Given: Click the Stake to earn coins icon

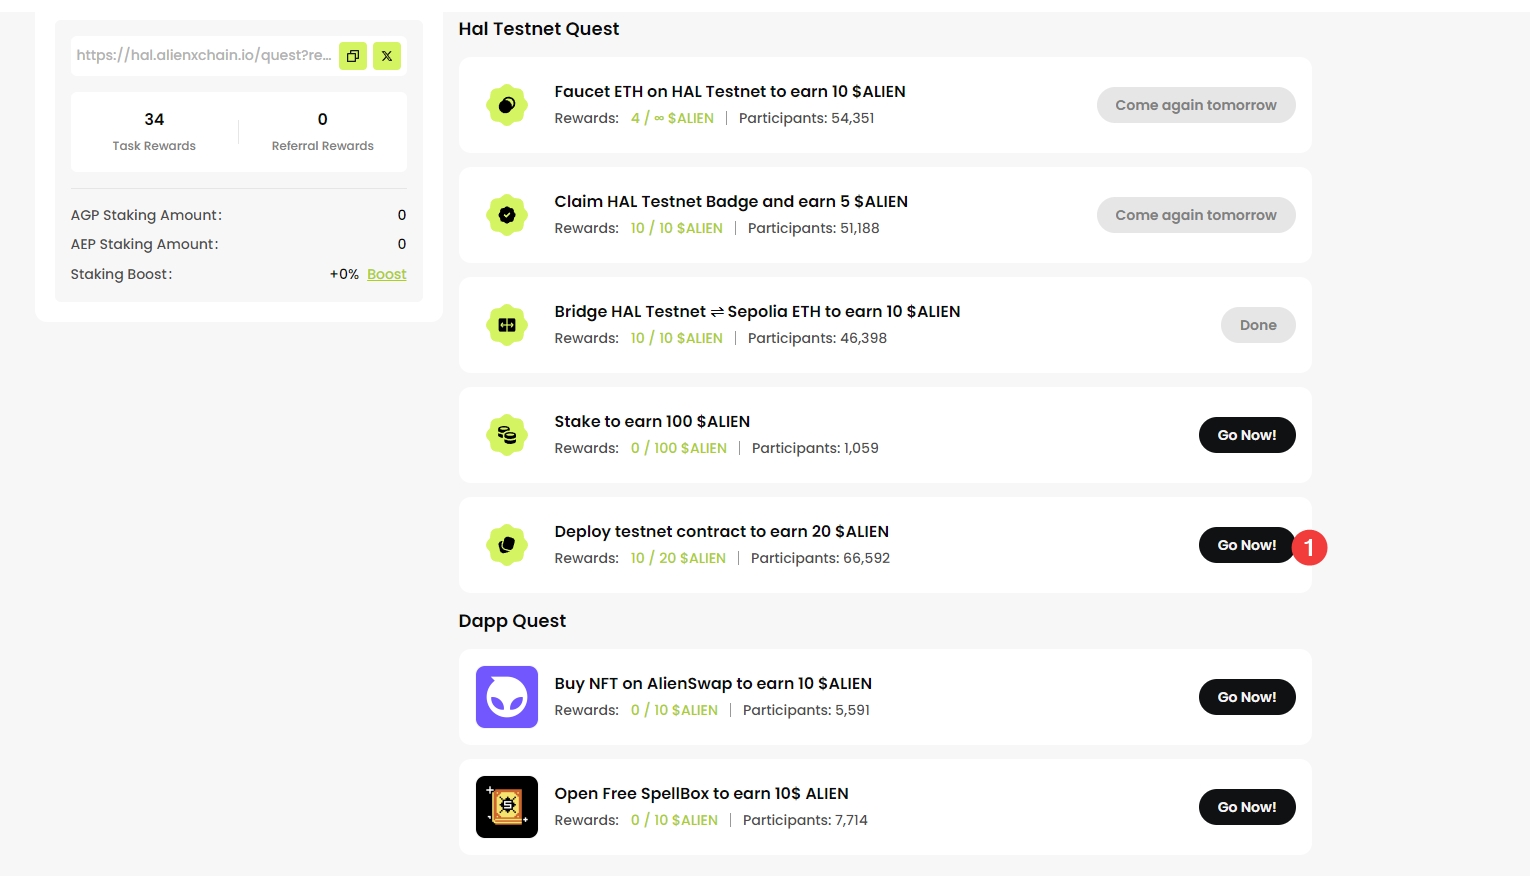Looking at the screenshot, I should pos(507,435).
